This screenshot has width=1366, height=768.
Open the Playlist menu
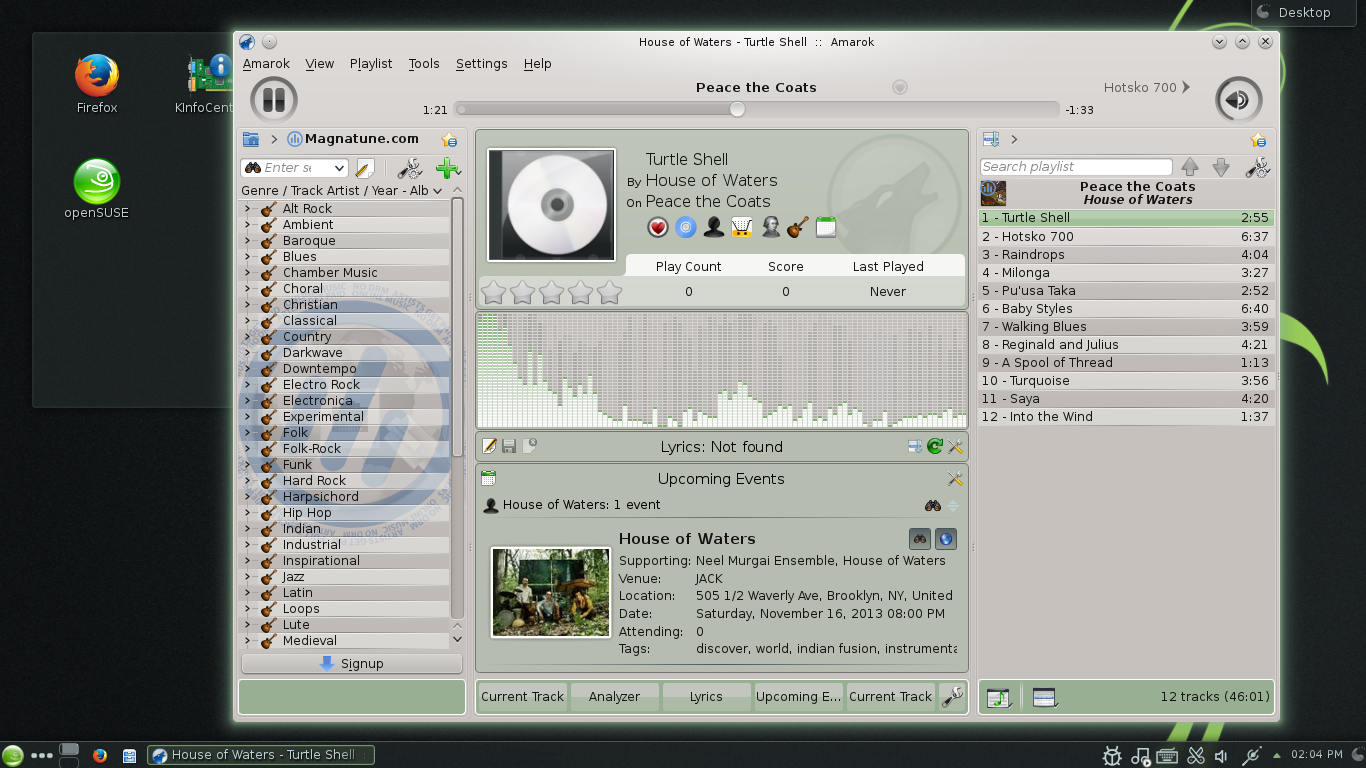[371, 63]
